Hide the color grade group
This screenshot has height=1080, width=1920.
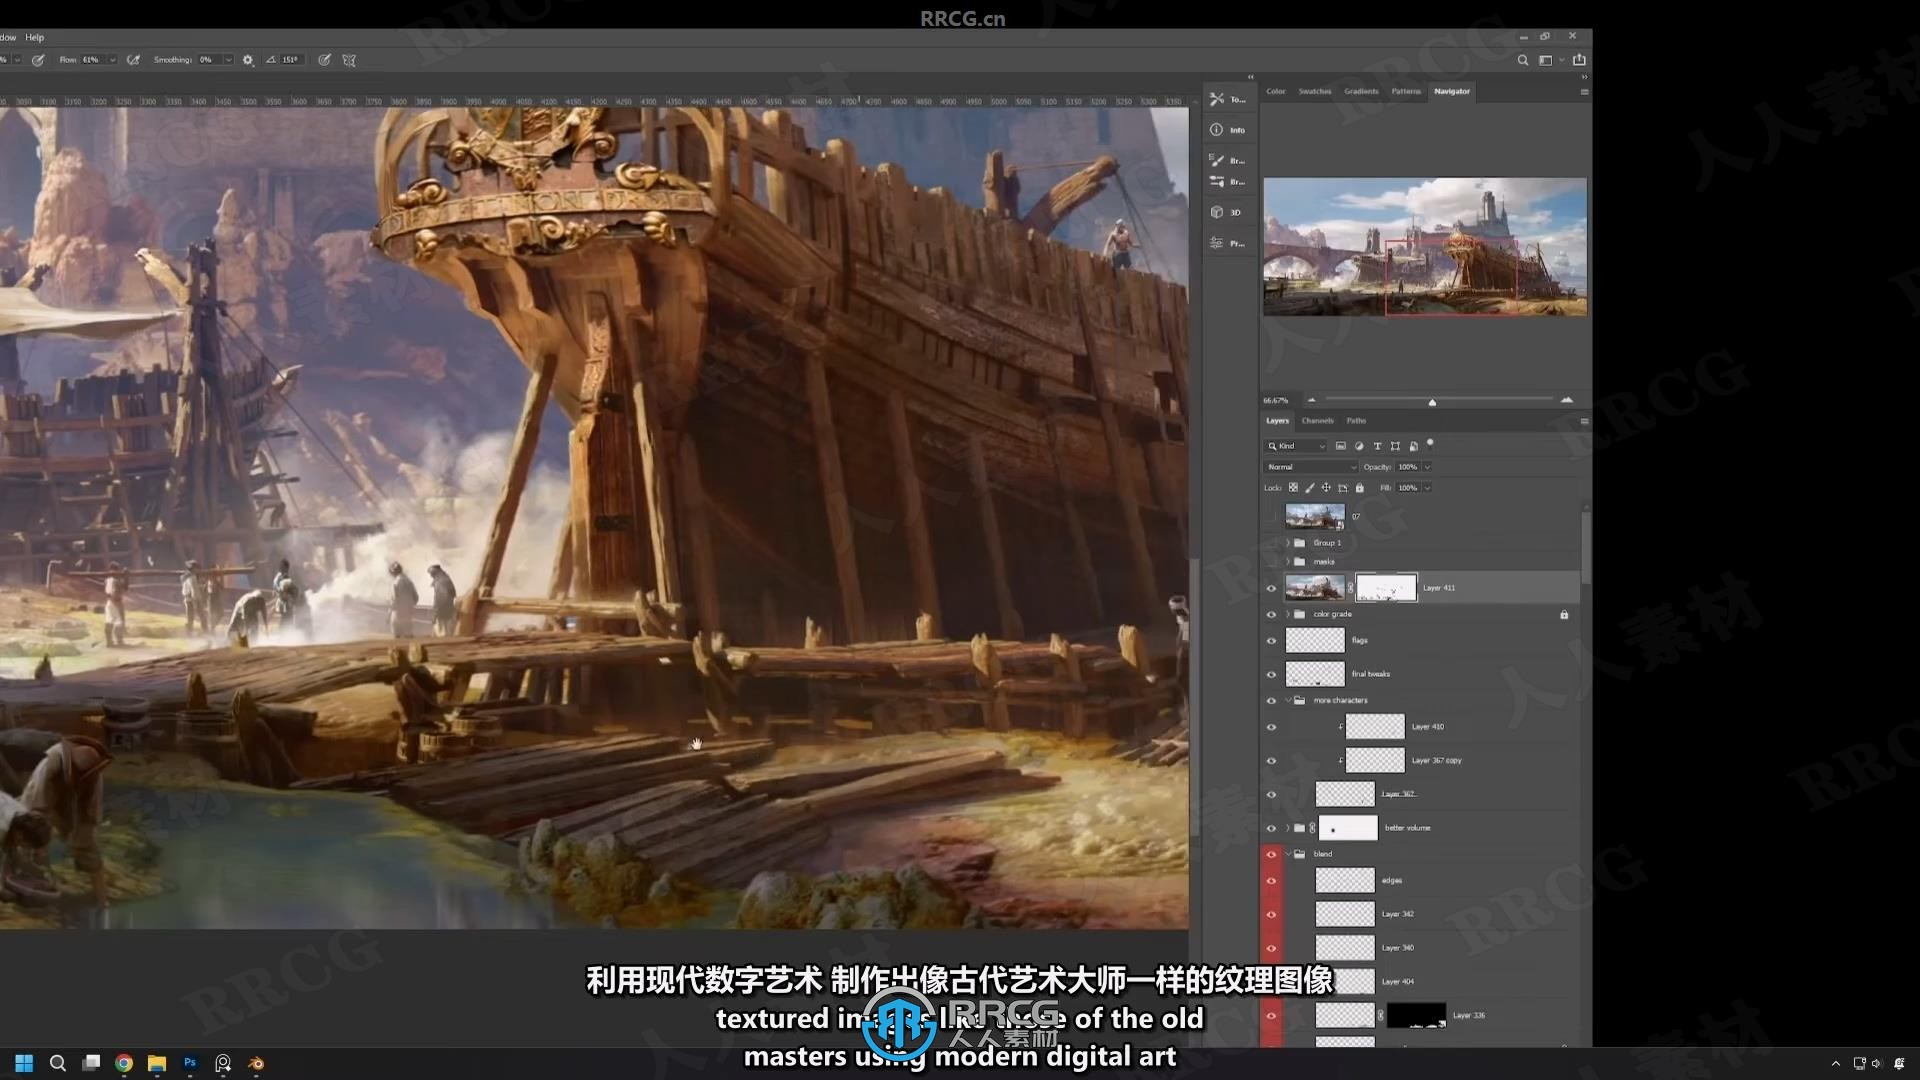pos(1271,615)
